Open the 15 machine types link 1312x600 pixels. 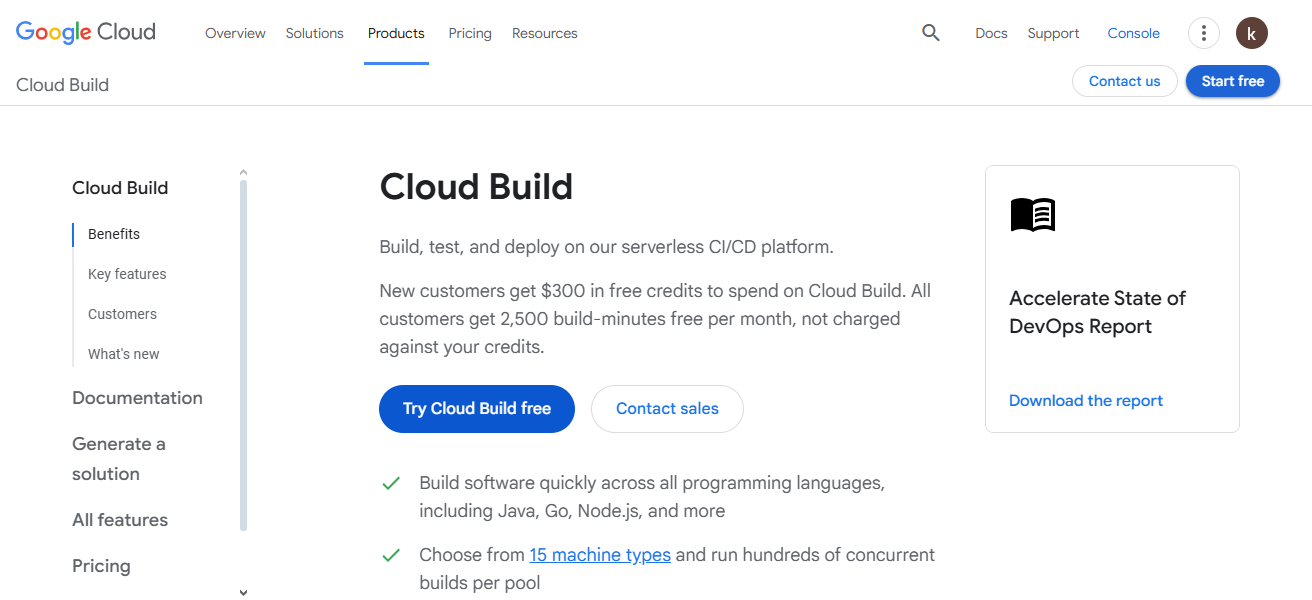pyautogui.click(x=600, y=554)
